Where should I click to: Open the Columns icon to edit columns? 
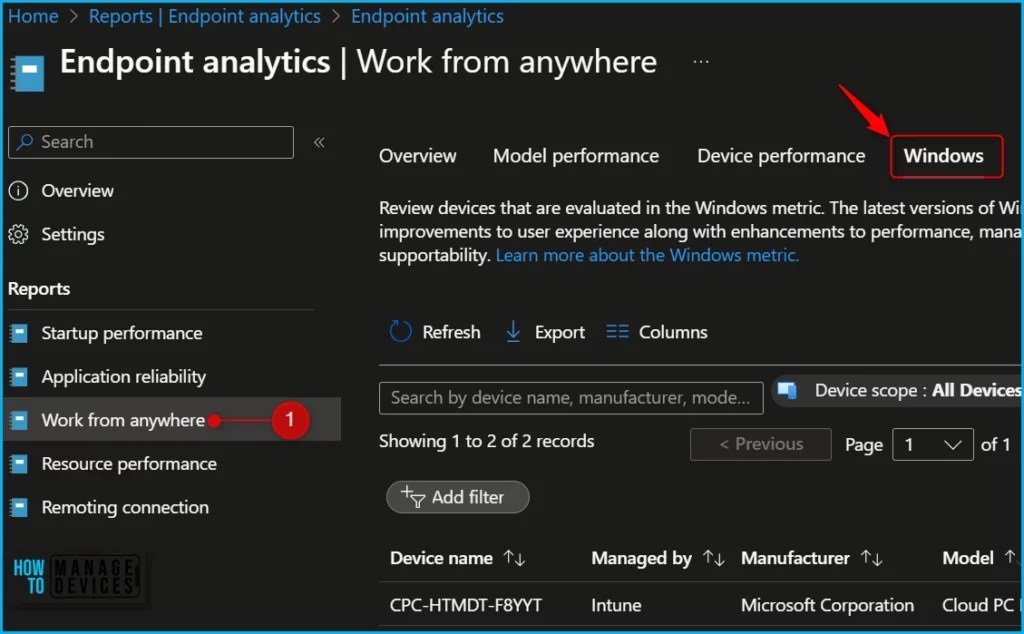[x=622, y=331]
